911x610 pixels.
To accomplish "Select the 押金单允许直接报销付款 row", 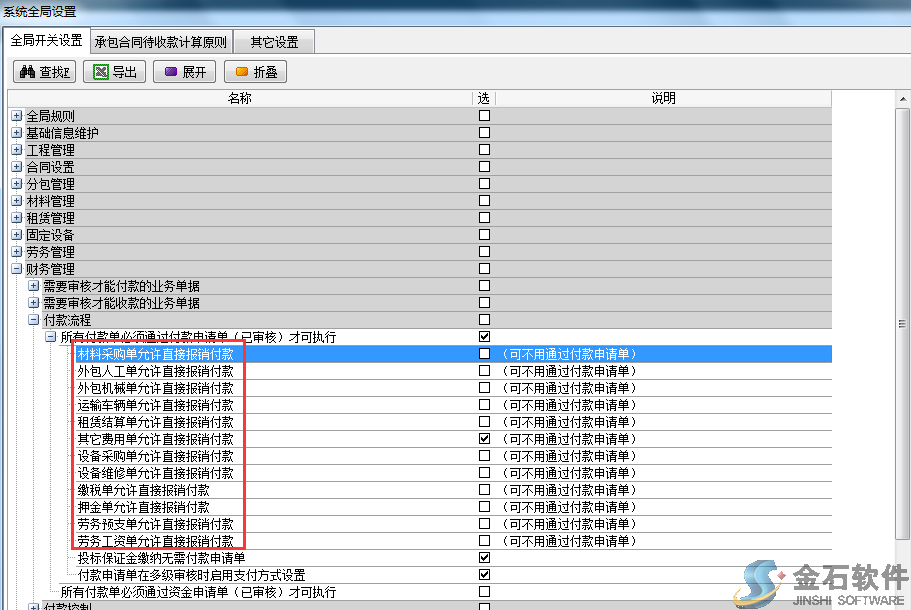I will tap(143, 507).
